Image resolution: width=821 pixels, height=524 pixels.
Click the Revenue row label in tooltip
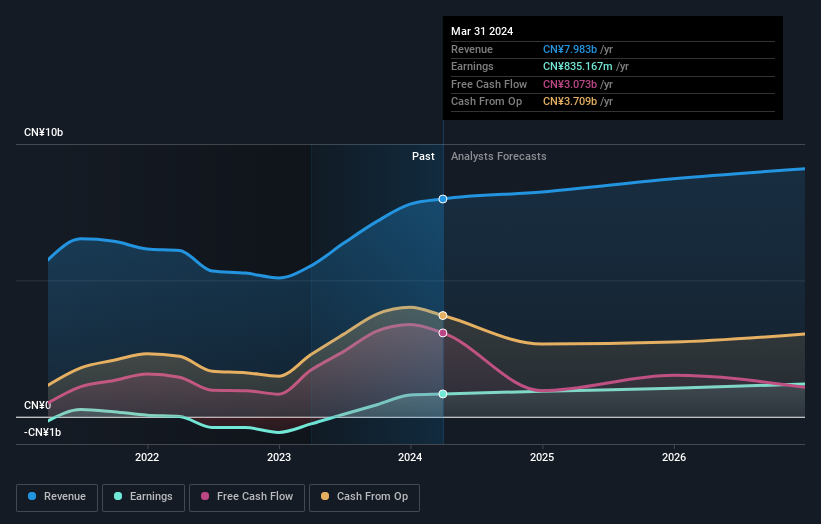click(x=472, y=49)
